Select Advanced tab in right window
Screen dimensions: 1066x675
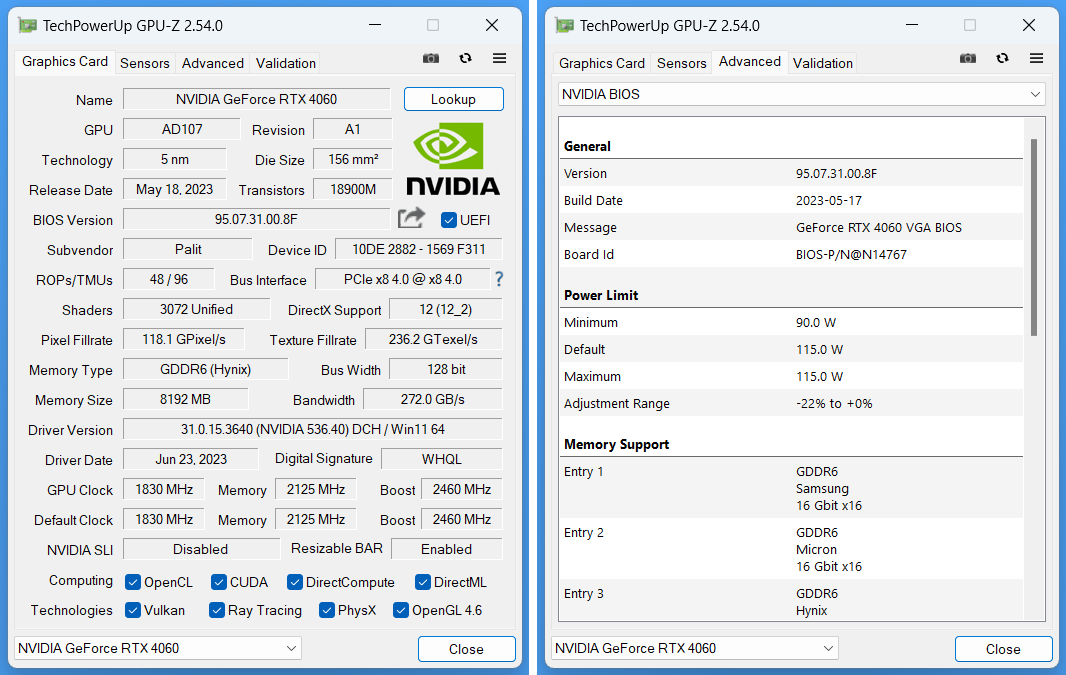pyautogui.click(x=750, y=62)
